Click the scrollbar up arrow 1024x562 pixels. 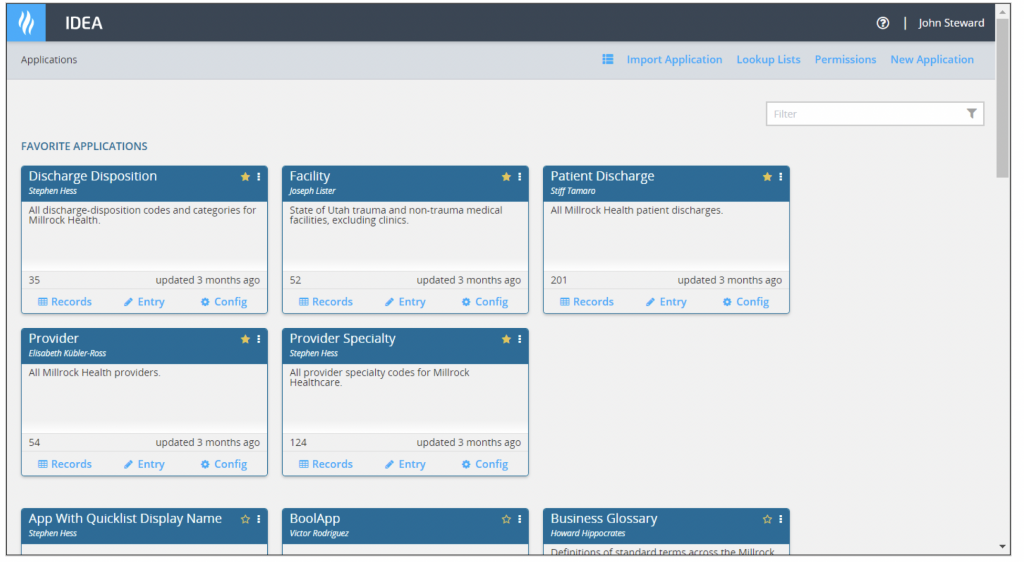[x=1002, y=12]
